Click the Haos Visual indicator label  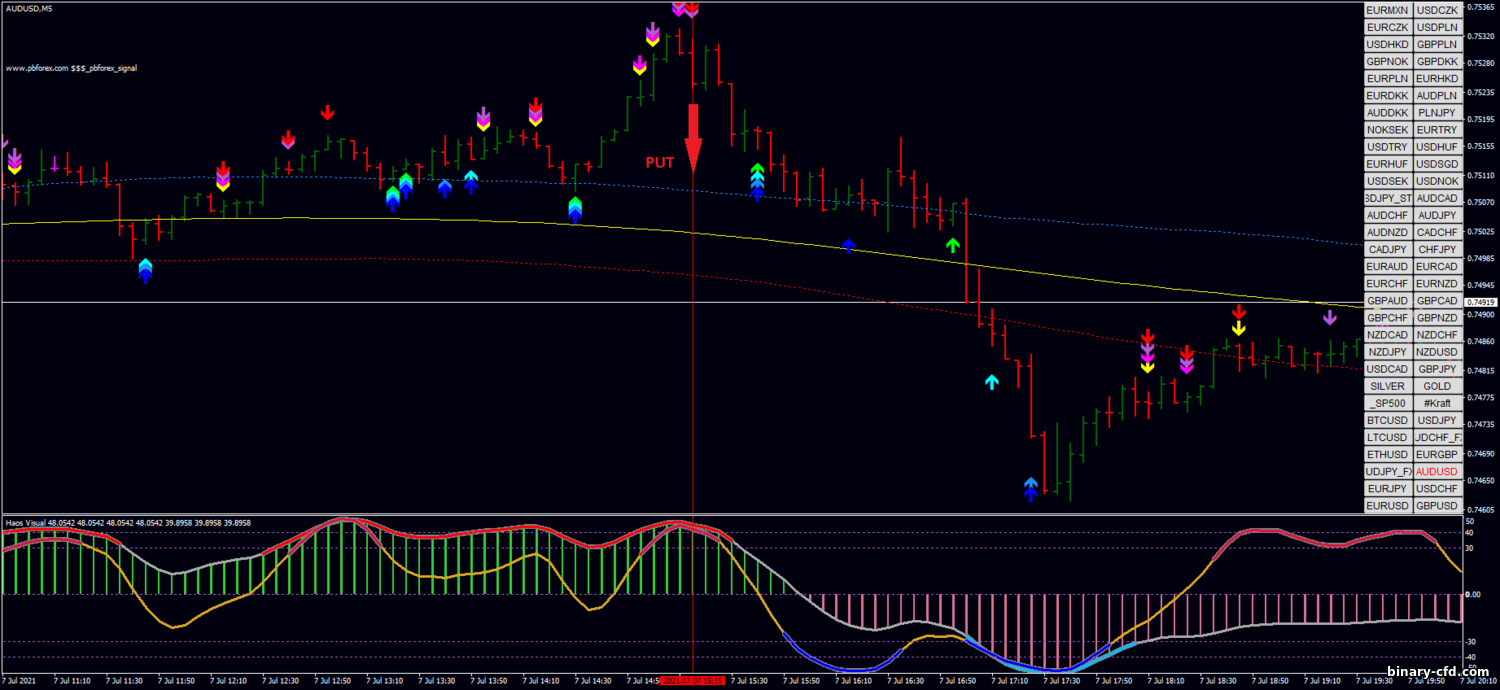[31, 523]
